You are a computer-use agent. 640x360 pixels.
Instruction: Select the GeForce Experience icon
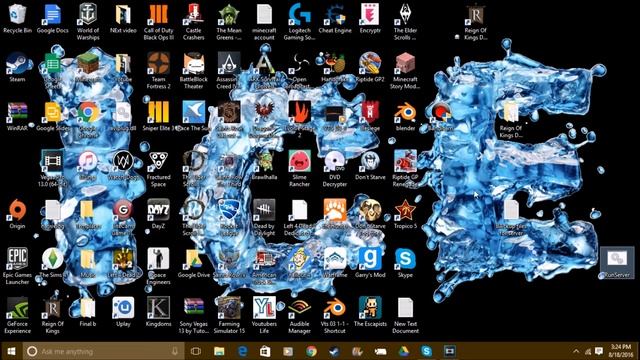click(17, 316)
